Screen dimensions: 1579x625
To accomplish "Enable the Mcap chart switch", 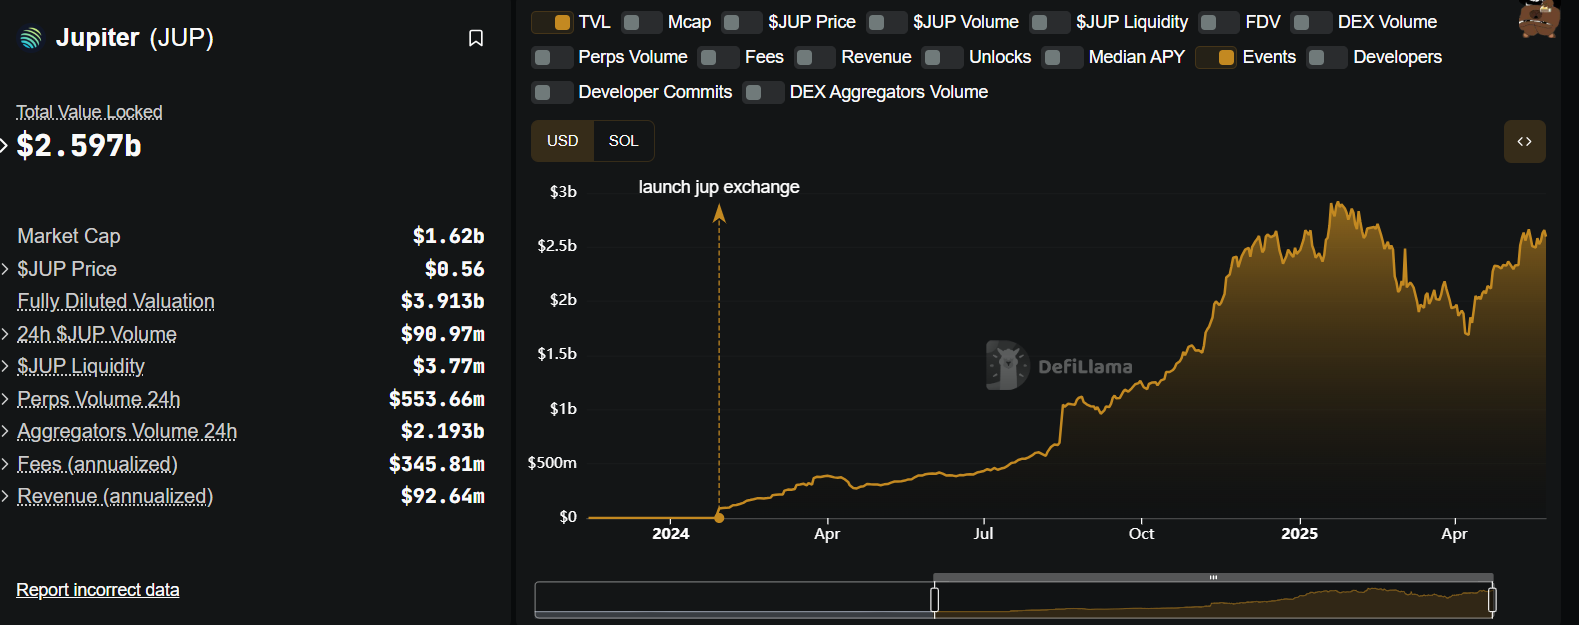I will click(641, 22).
